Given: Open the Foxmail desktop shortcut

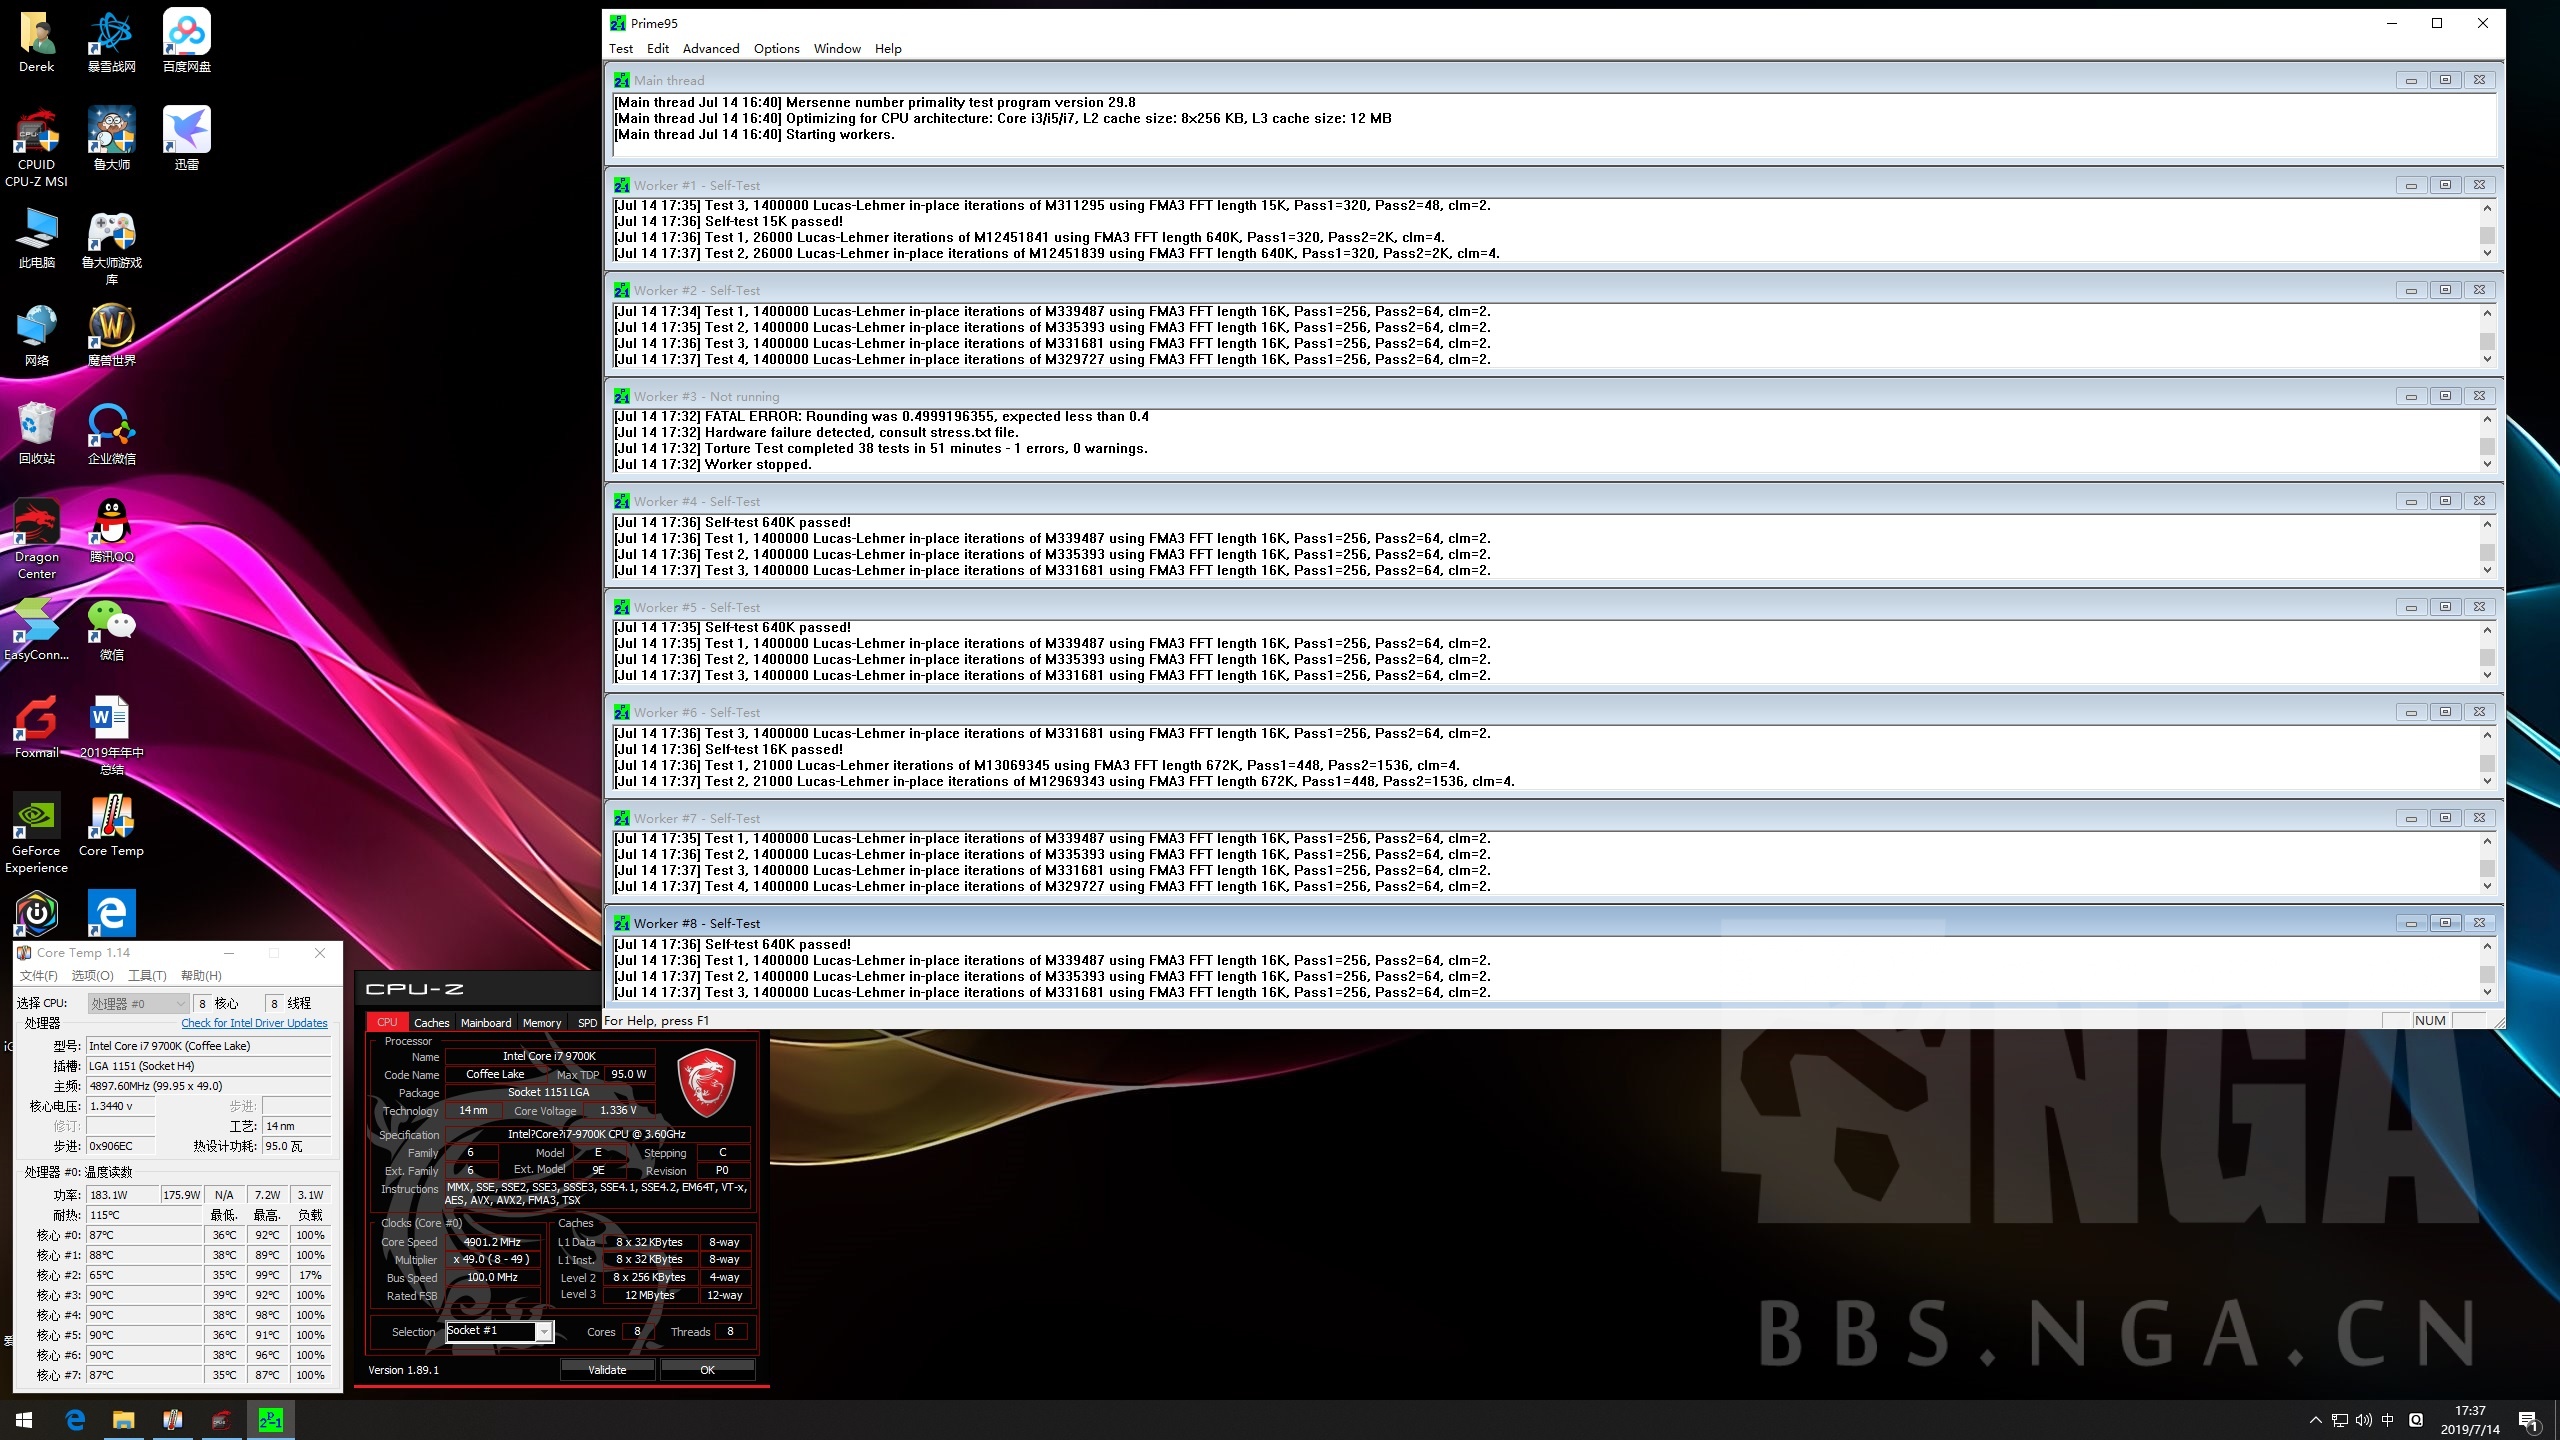Looking at the screenshot, I should click(x=36, y=720).
